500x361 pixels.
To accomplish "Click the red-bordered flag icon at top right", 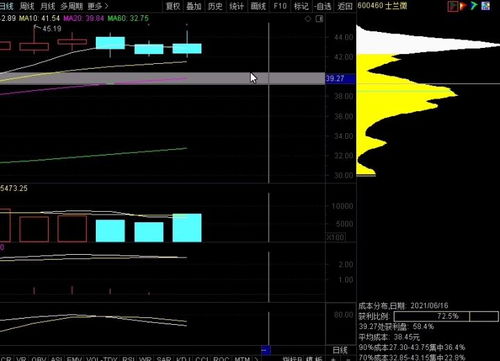I will tap(453, 6).
